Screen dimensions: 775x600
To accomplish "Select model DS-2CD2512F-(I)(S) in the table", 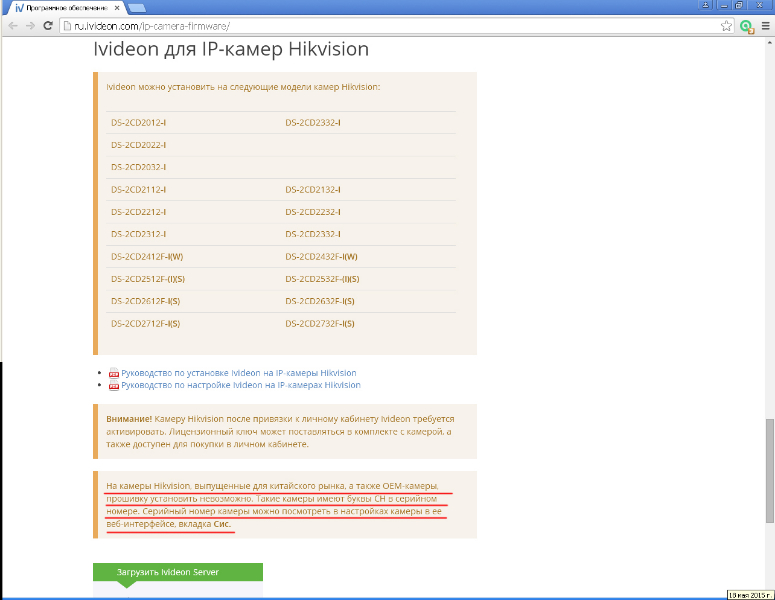I will pos(148,279).
